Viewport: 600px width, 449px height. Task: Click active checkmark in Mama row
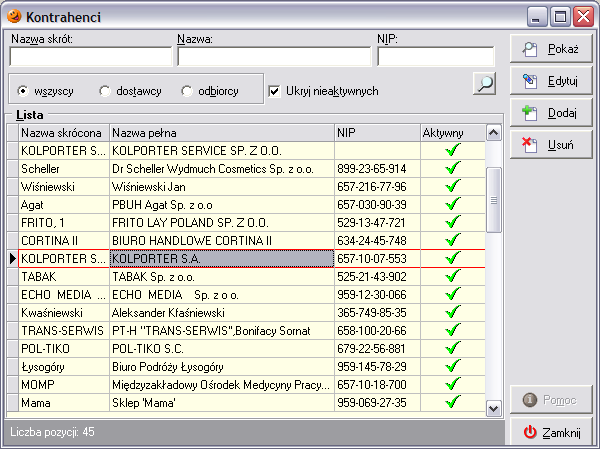coord(453,402)
